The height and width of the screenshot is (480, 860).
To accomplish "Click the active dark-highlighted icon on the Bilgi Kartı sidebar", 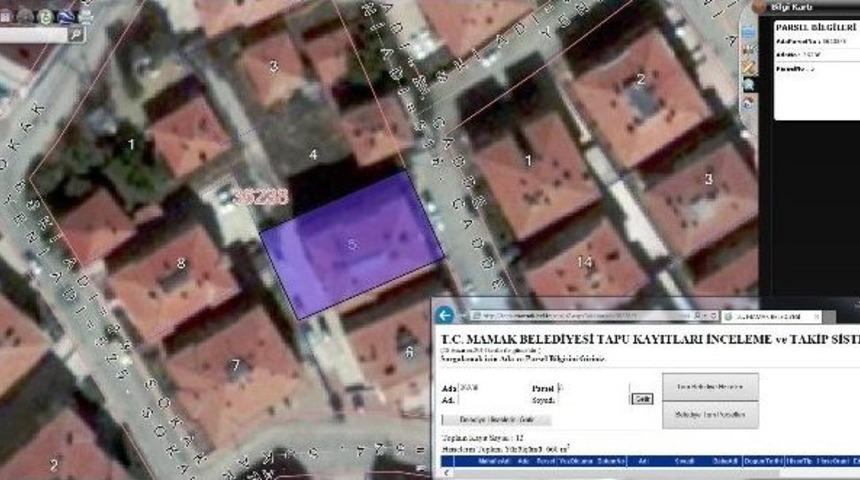I will tap(749, 84).
